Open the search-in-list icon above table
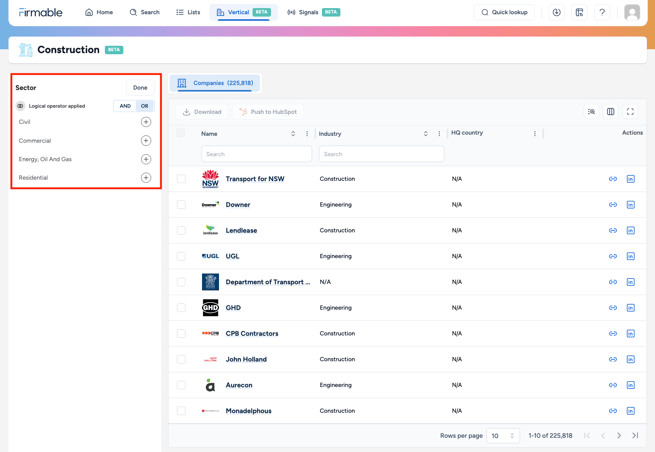 click(x=591, y=112)
